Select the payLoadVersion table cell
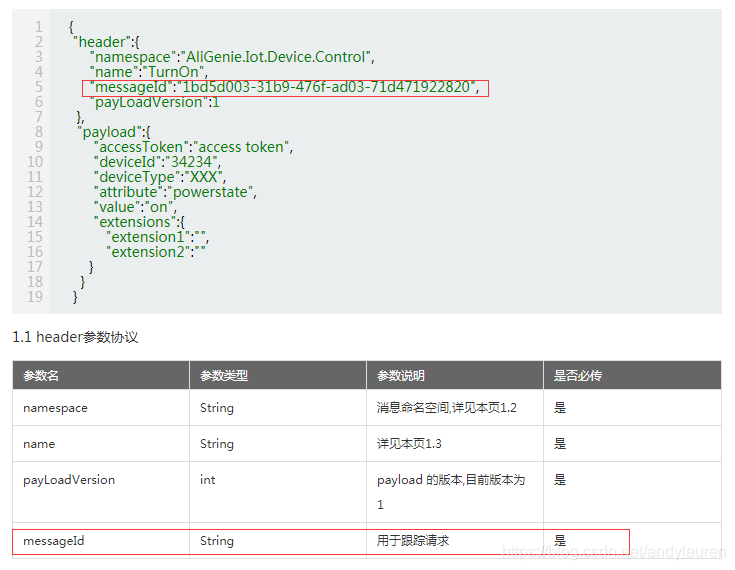The image size is (735, 570). [x=101, y=492]
